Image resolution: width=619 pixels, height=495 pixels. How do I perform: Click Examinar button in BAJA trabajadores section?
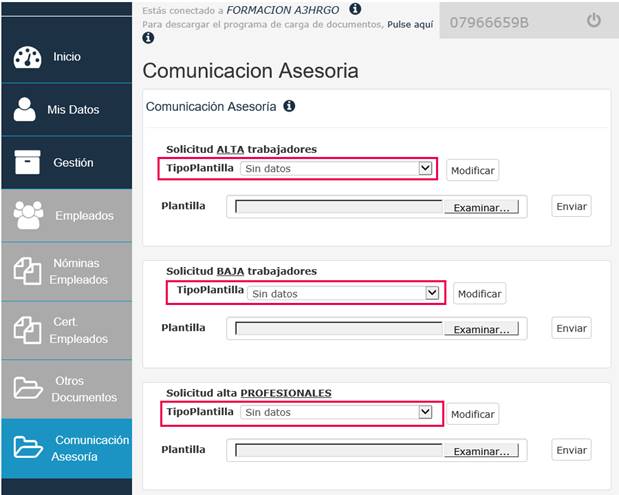481,329
